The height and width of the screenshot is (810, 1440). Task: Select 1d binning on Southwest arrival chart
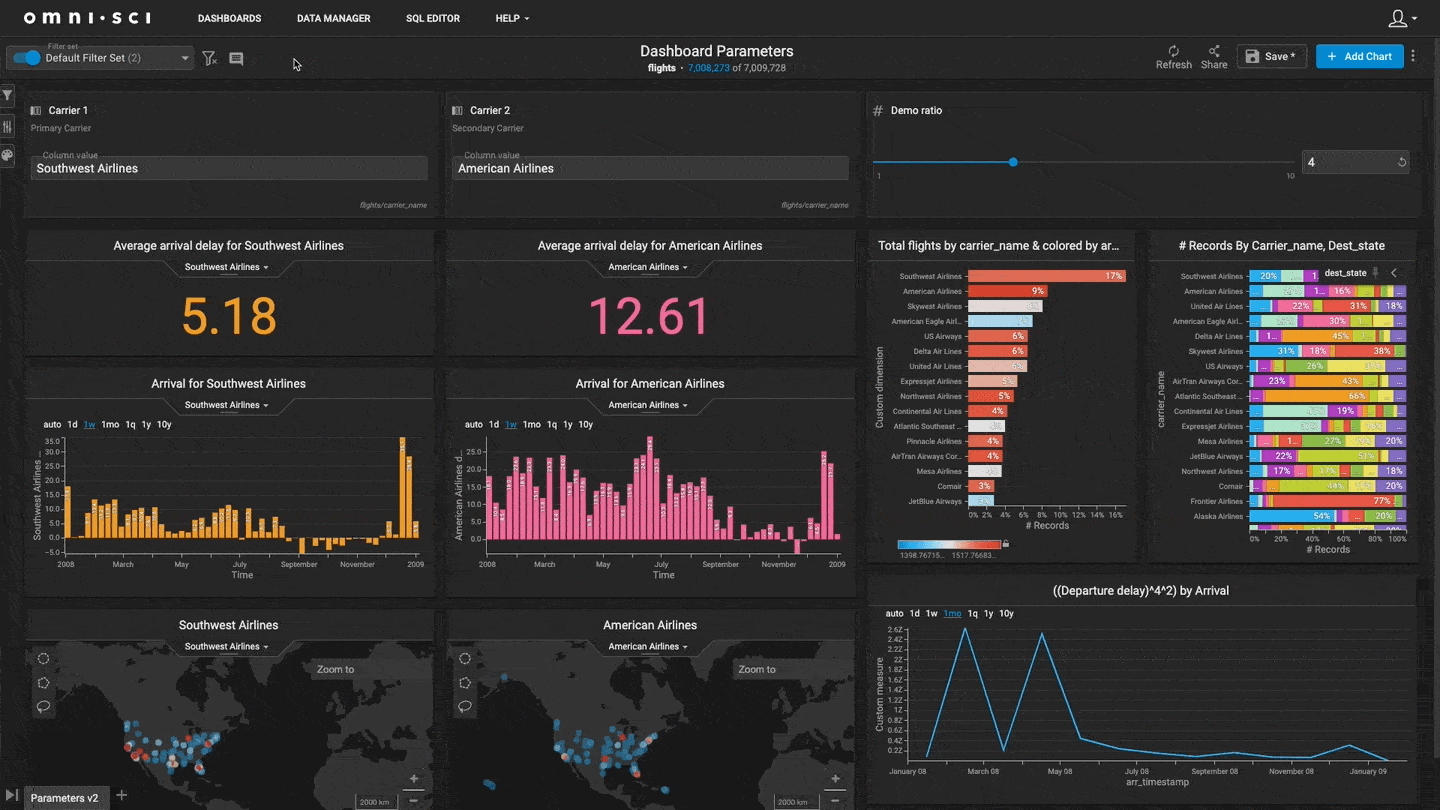(x=72, y=424)
